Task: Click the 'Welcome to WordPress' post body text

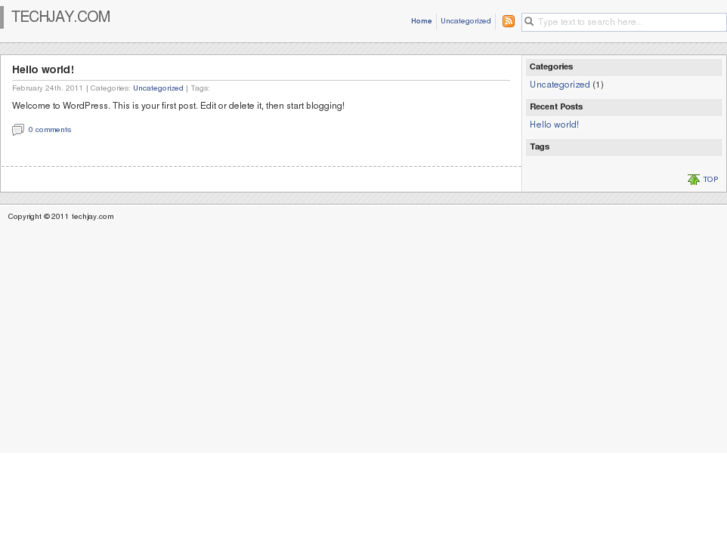Action: 178,106
